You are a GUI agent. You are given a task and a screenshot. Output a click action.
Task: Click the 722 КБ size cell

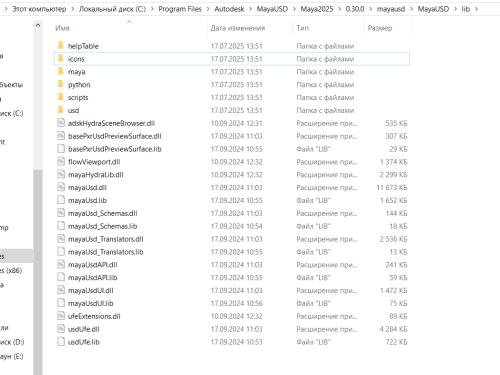(396, 342)
